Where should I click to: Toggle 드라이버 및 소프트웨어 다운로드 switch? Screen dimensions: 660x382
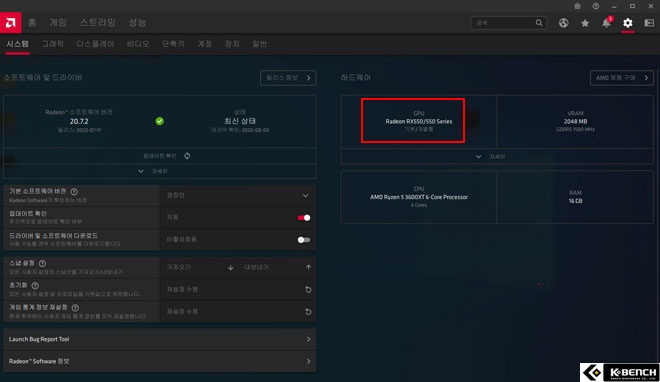tap(304, 240)
